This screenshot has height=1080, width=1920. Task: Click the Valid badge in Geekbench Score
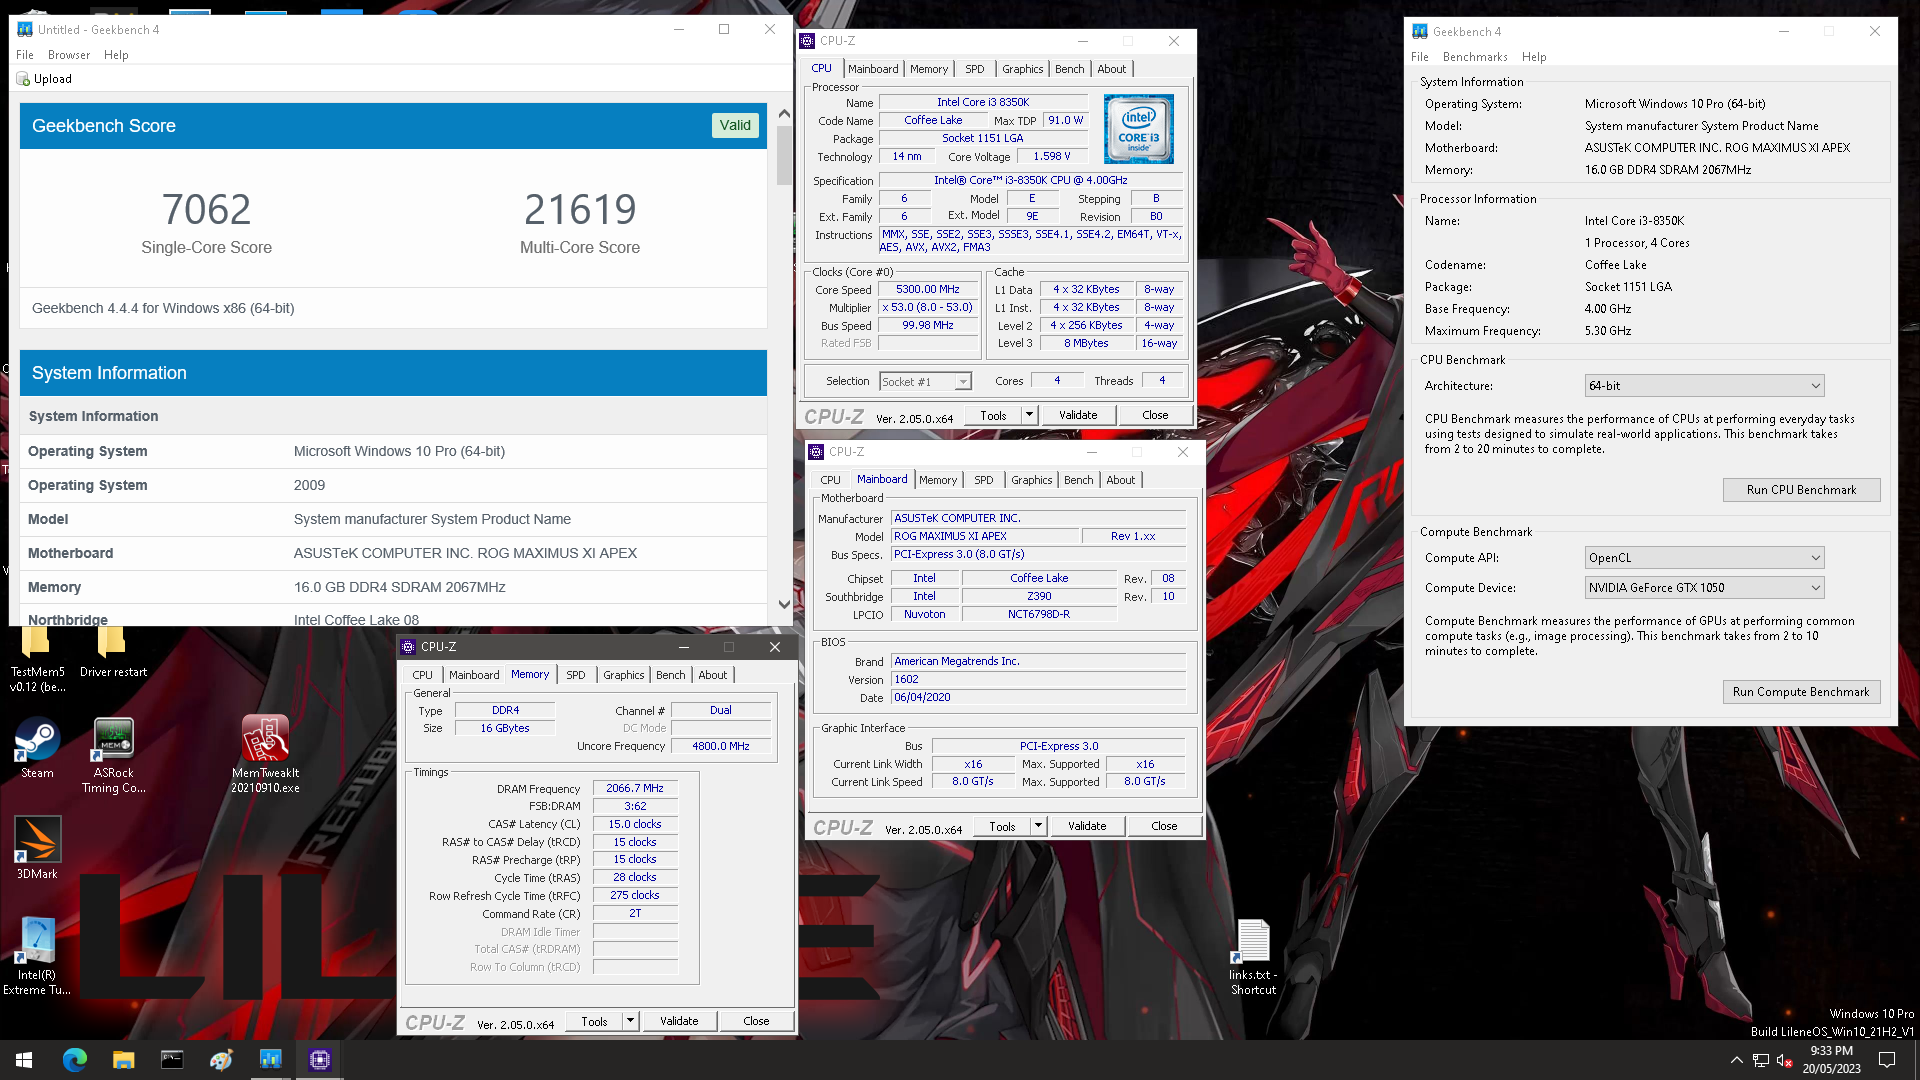point(735,125)
